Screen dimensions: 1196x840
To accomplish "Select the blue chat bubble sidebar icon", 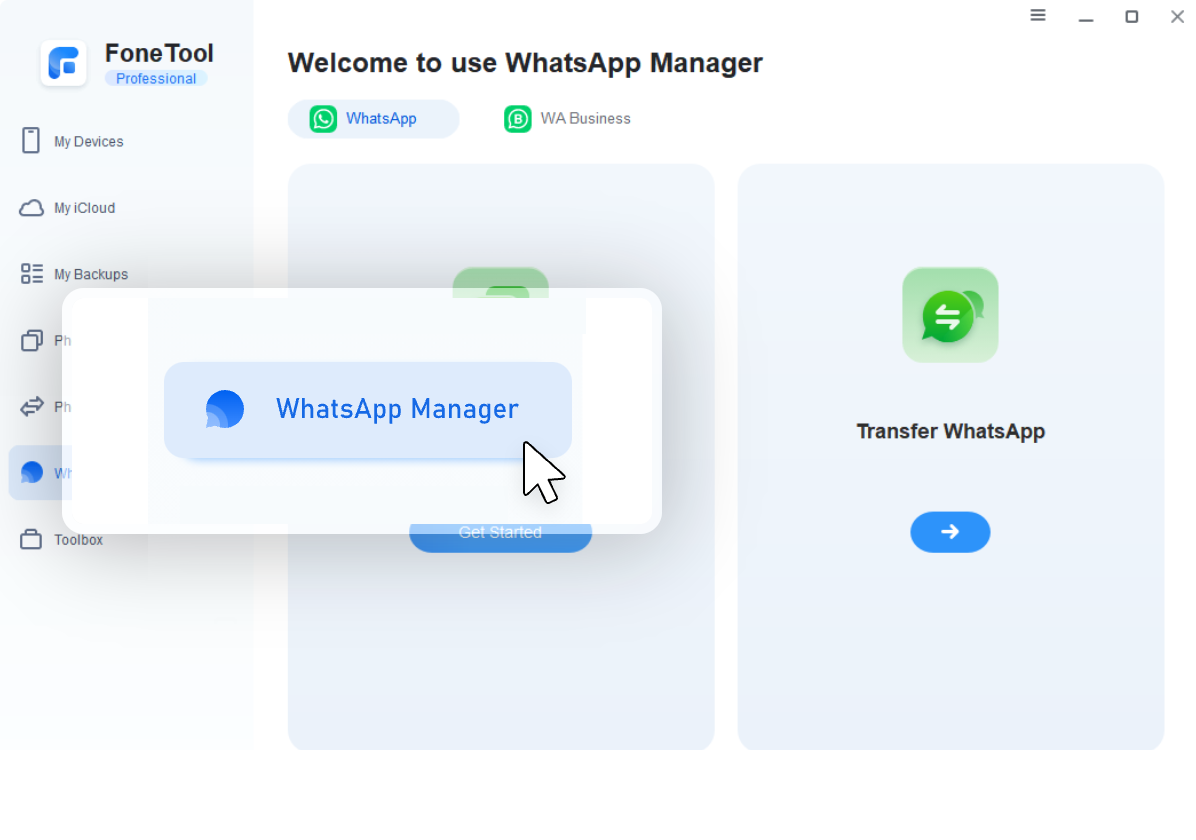I will [32, 473].
